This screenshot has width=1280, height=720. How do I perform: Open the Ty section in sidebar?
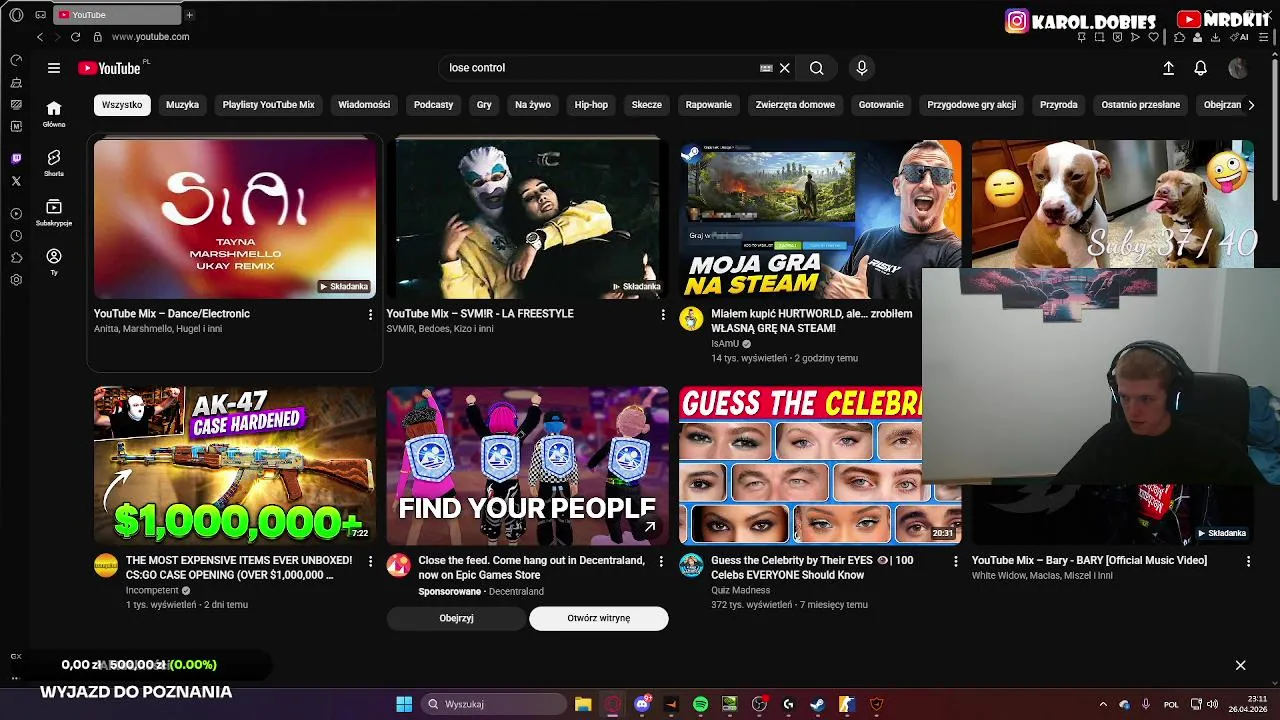click(54, 261)
